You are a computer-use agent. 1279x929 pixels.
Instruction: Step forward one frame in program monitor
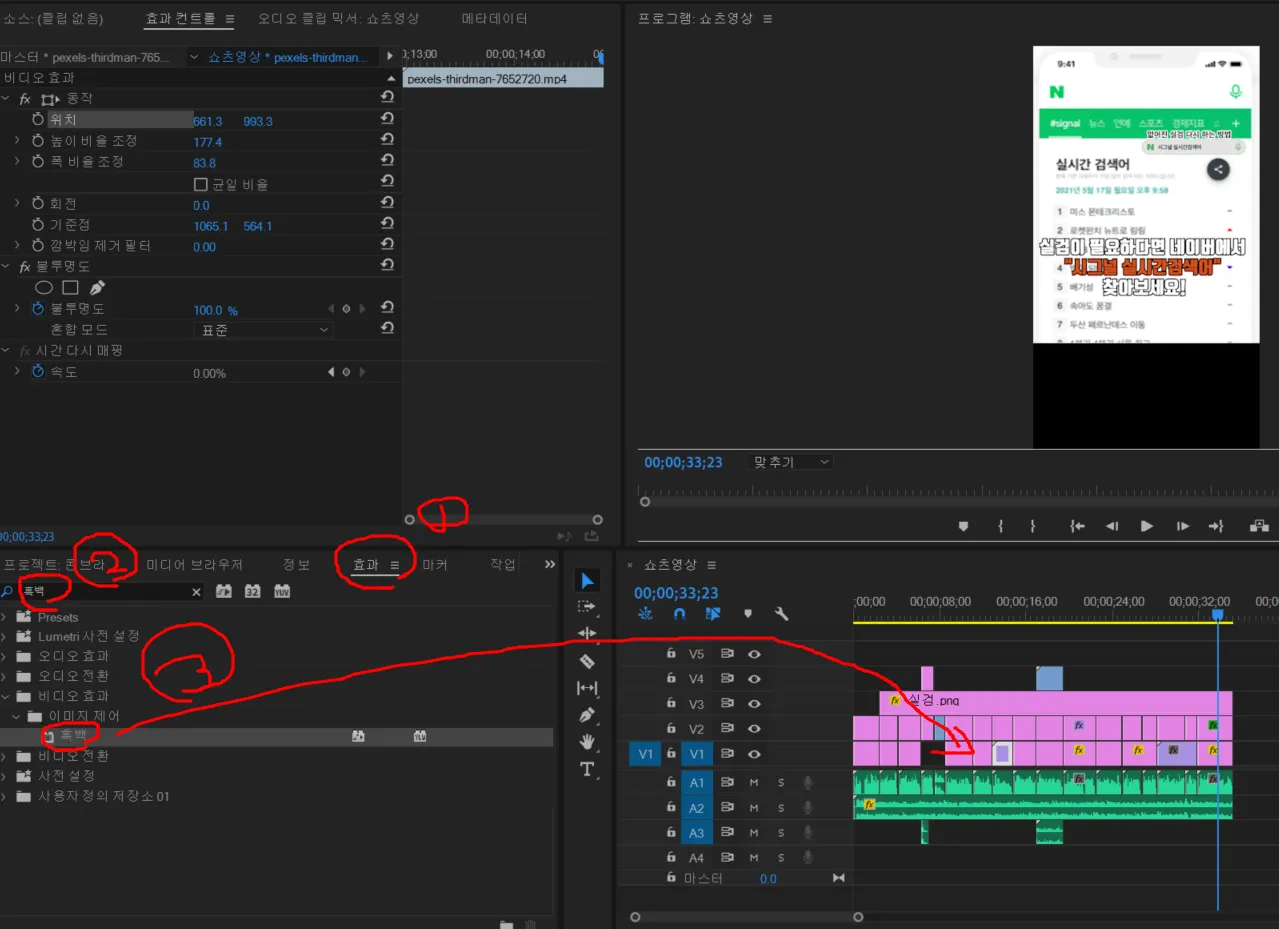[x=1183, y=526]
